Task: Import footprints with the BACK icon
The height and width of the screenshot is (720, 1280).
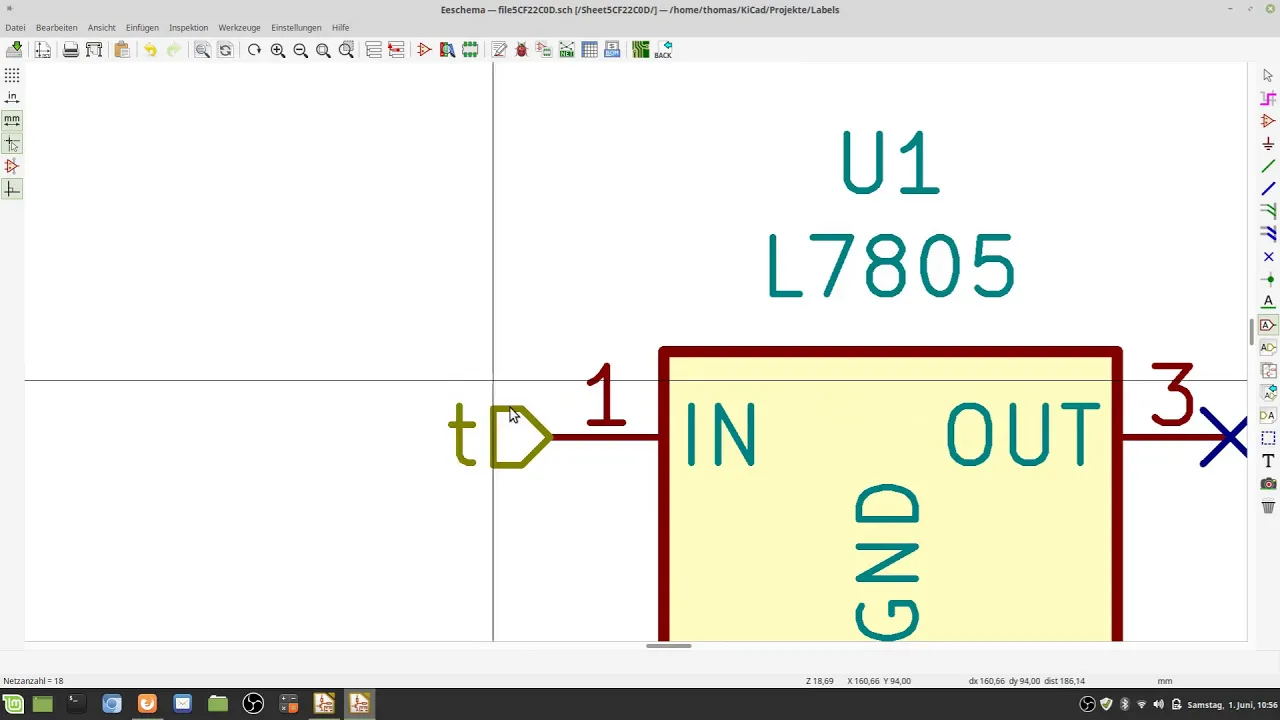Action: click(x=663, y=50)
